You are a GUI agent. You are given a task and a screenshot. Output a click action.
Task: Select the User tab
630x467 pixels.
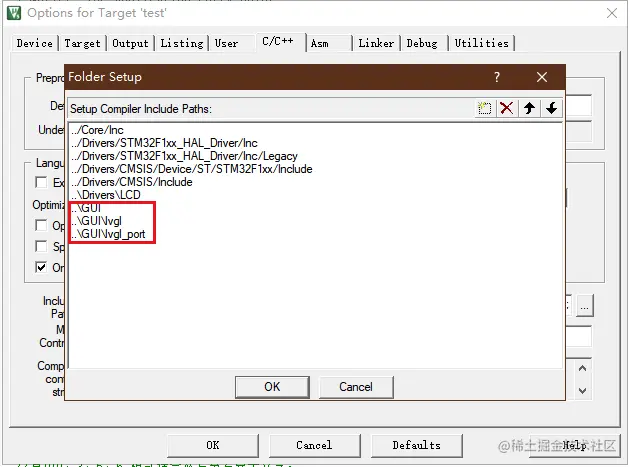226,43
